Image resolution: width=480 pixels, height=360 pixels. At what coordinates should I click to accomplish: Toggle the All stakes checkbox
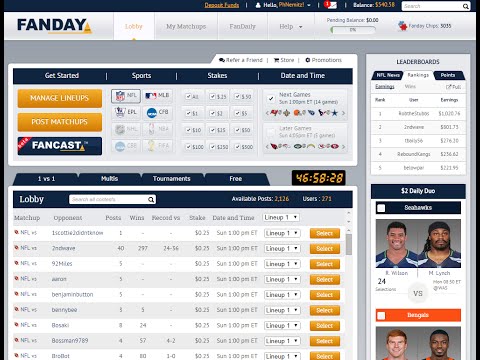188,96
